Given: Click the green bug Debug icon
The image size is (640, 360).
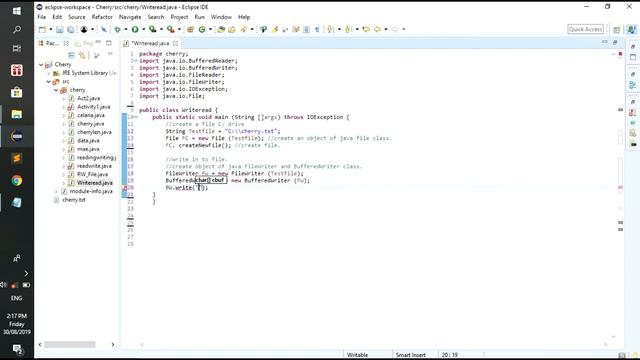Looking at the screenshot, I should pos(118,29).
